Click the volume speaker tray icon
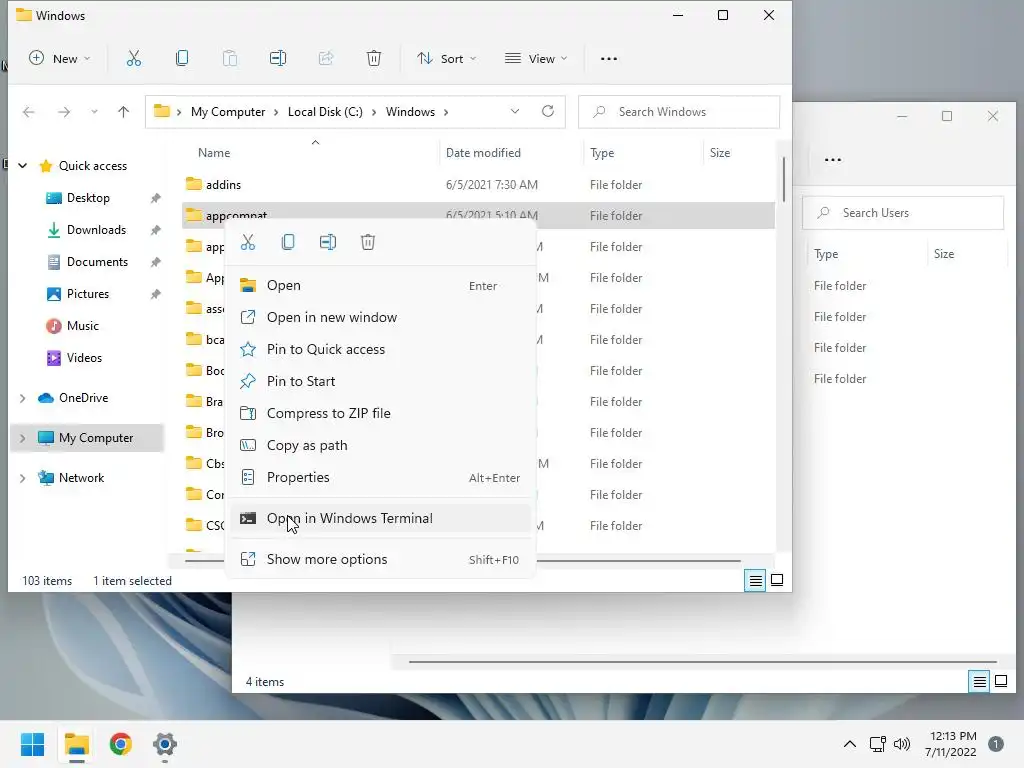 click(x=902, y=744)
